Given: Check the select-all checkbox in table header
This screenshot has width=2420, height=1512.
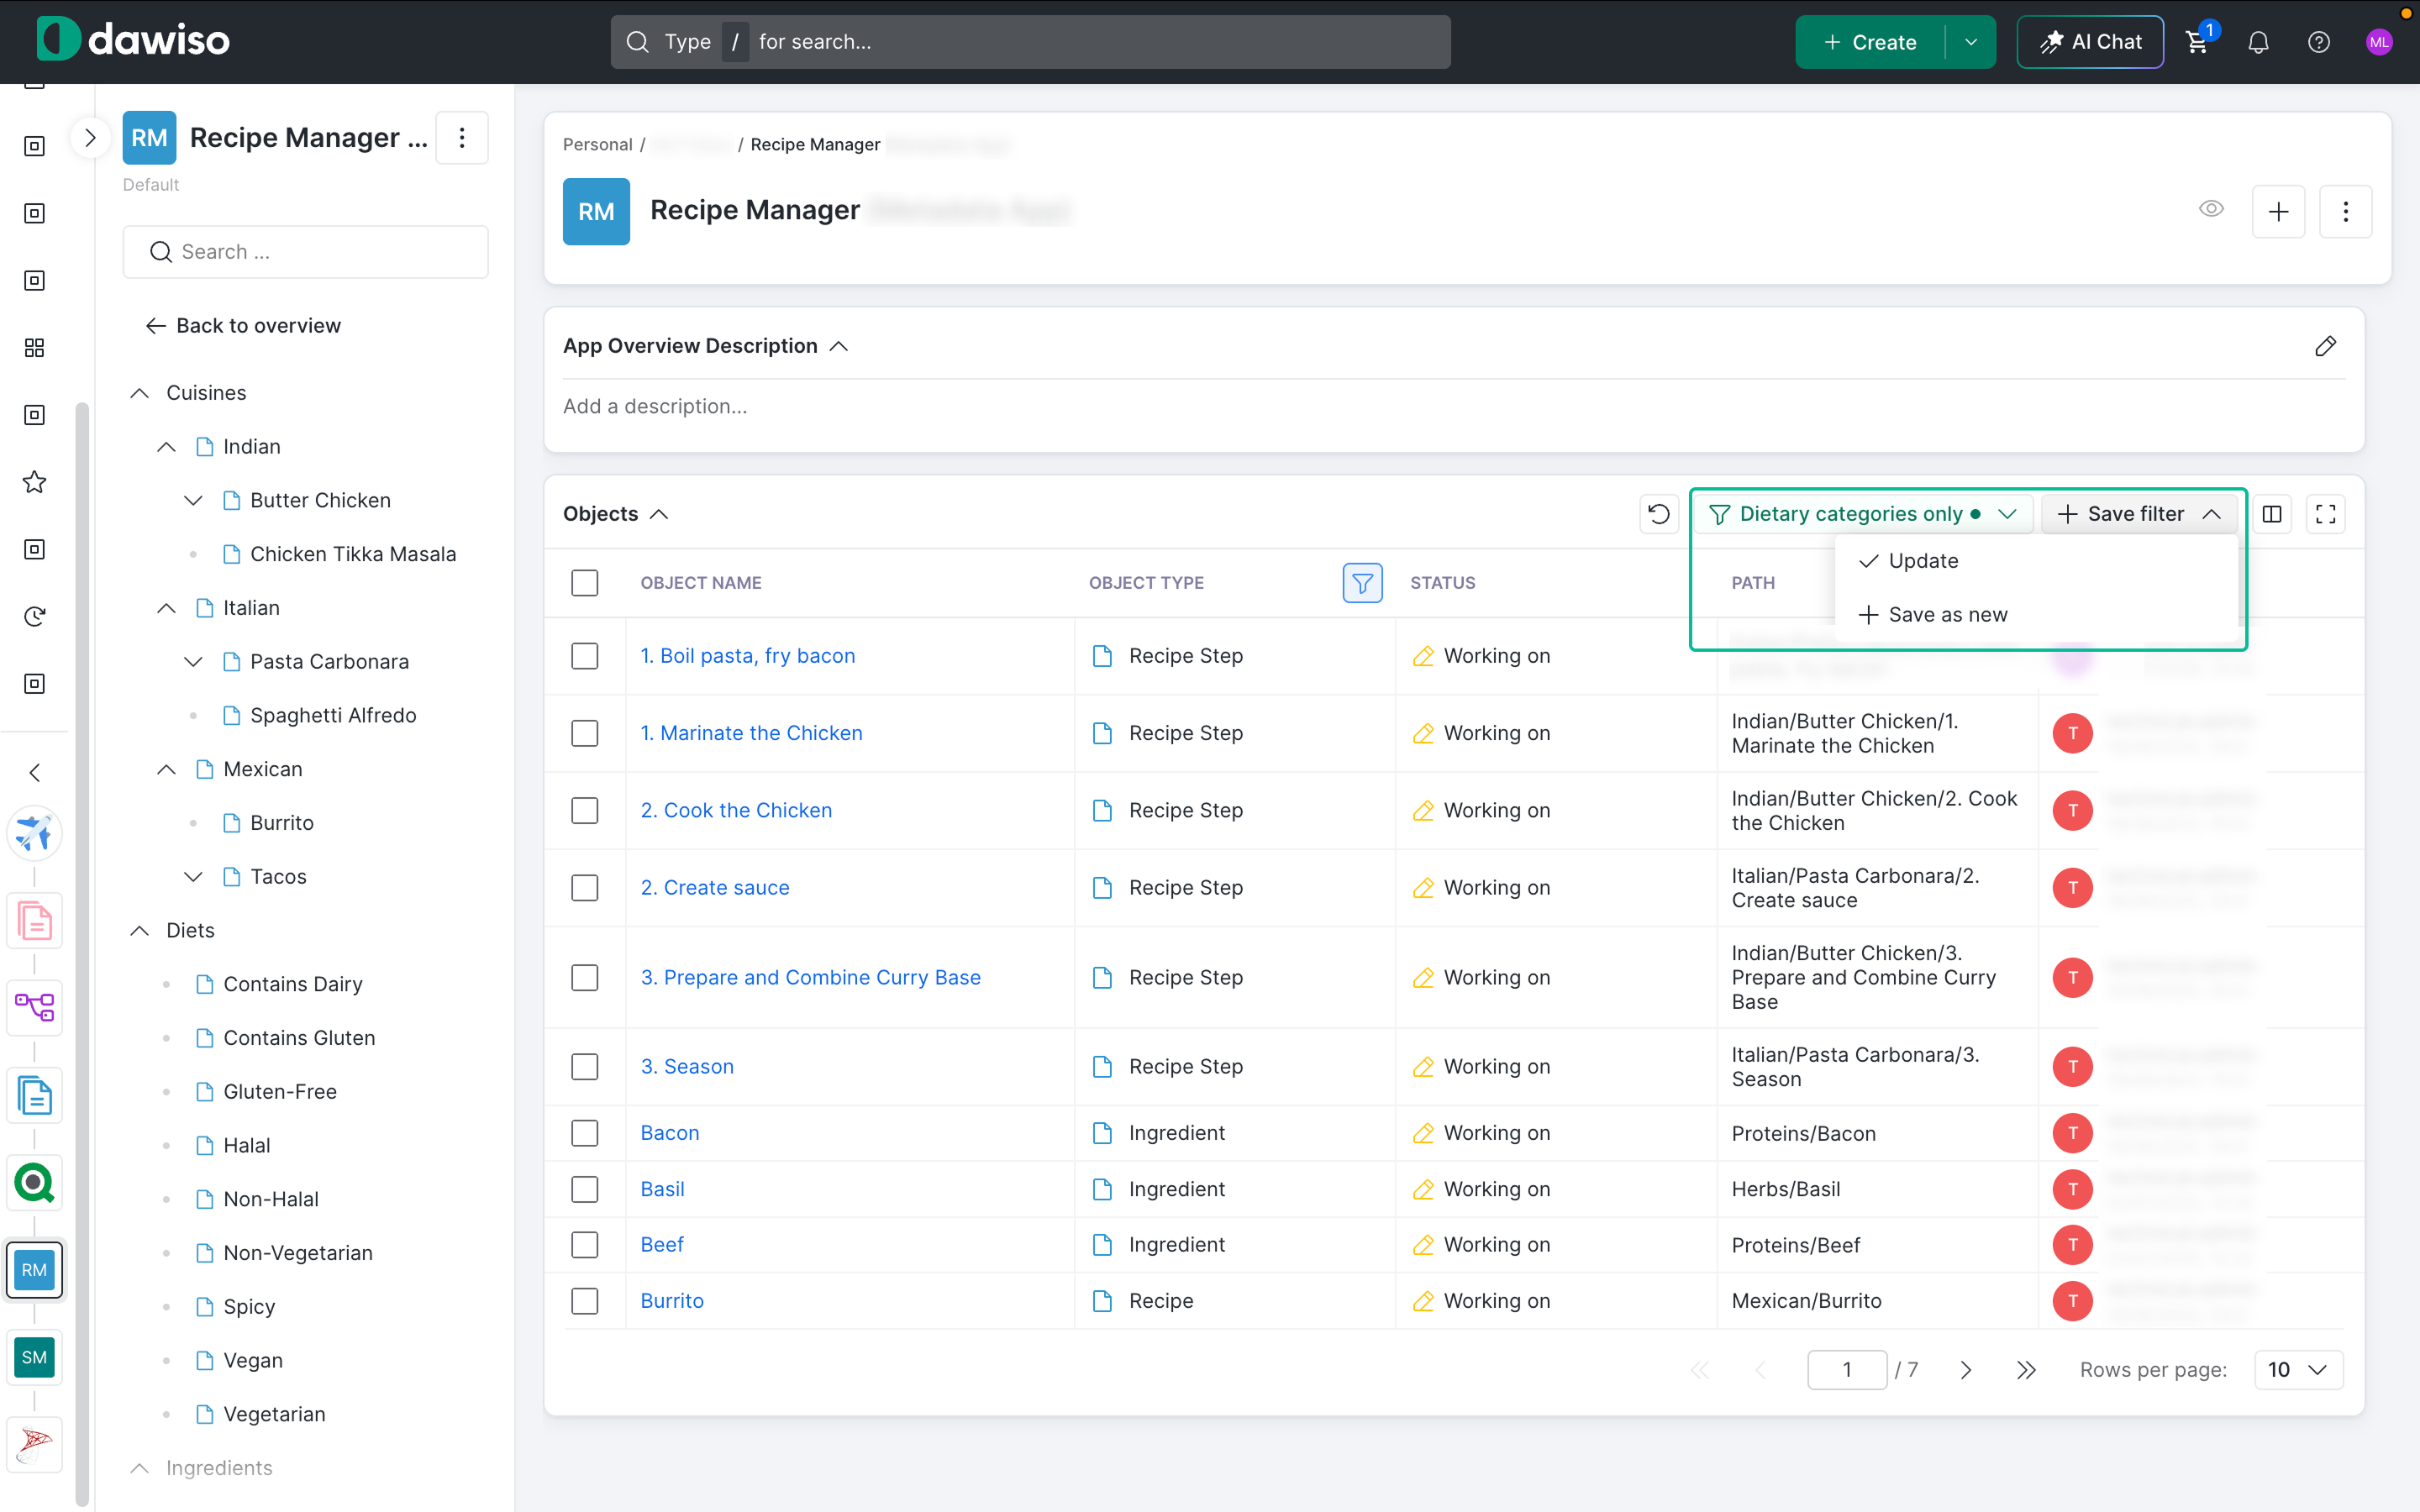Looking at the screenshot, I should 585,583.
